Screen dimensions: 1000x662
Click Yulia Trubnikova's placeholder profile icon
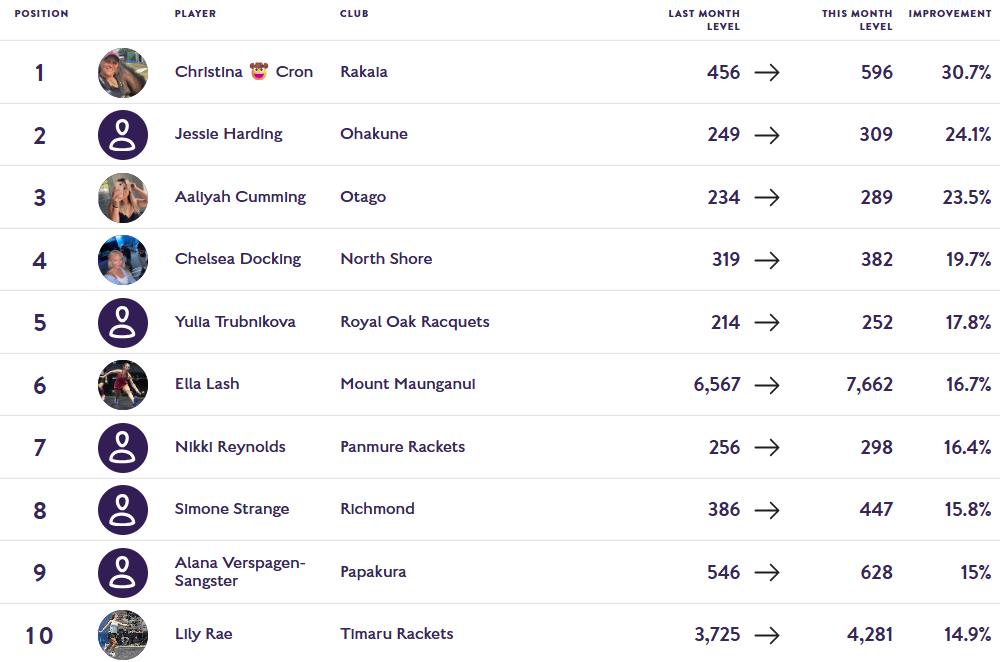click(123, 322)
